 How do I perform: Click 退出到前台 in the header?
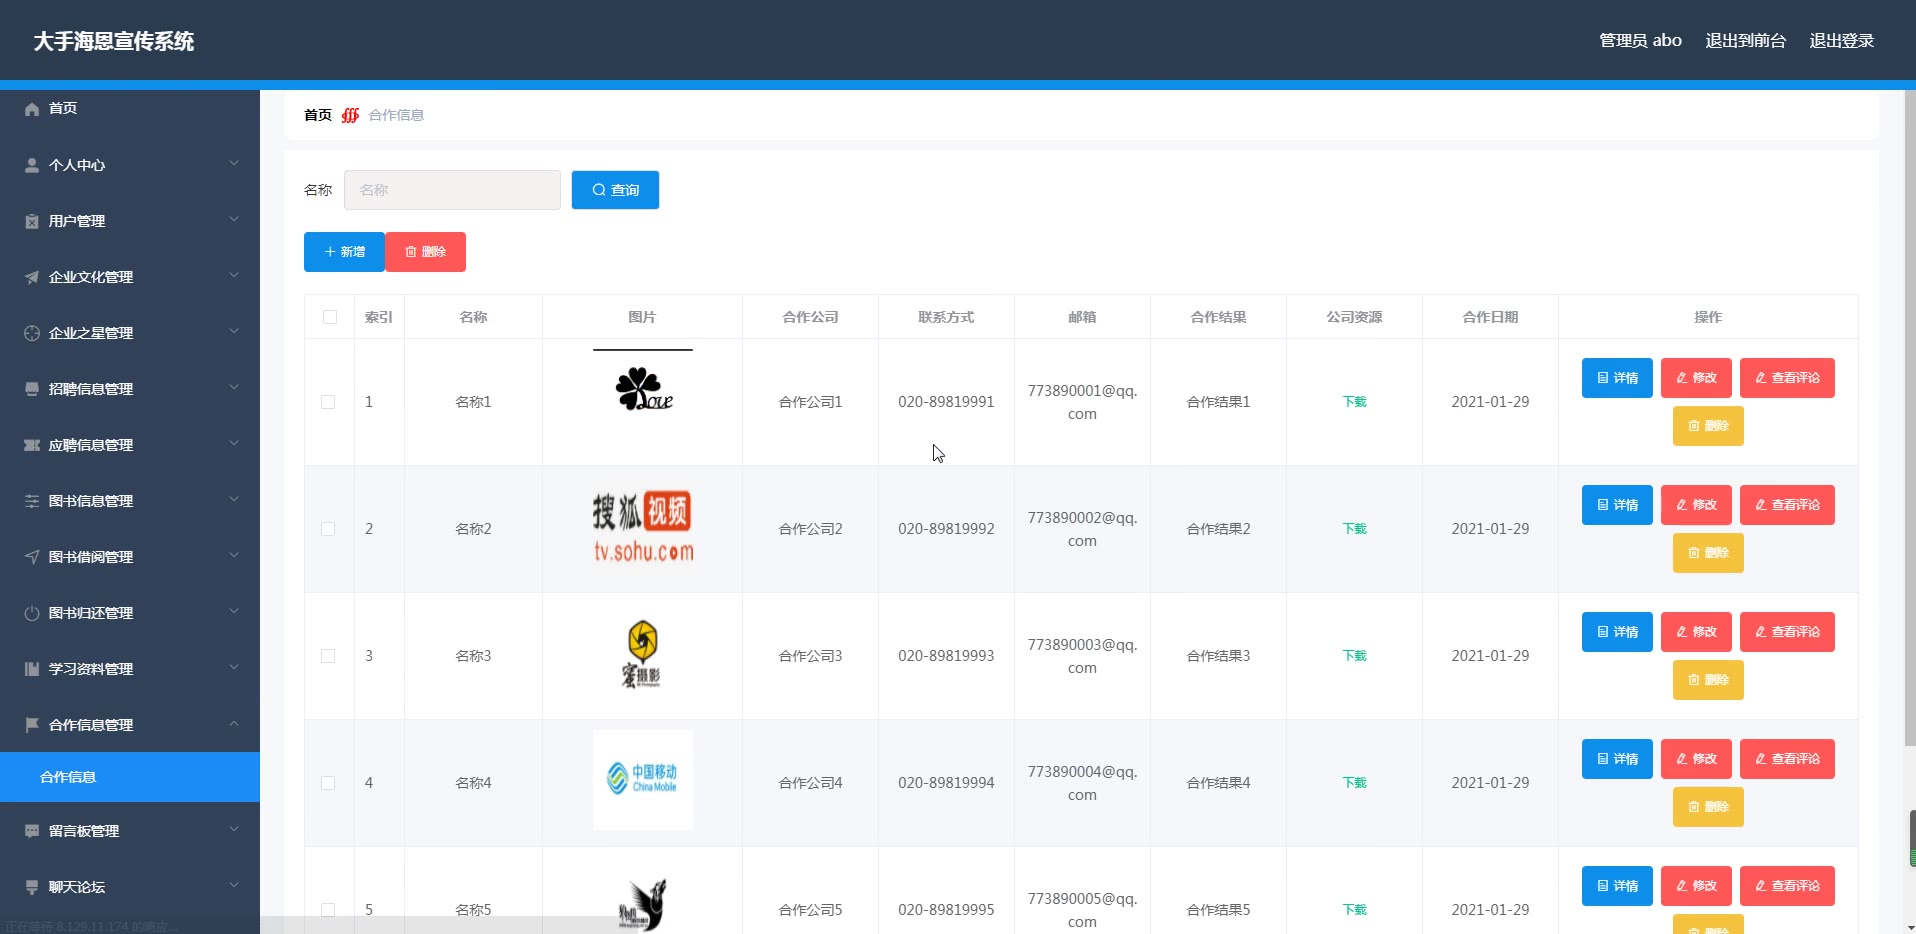coord(1745,41)
